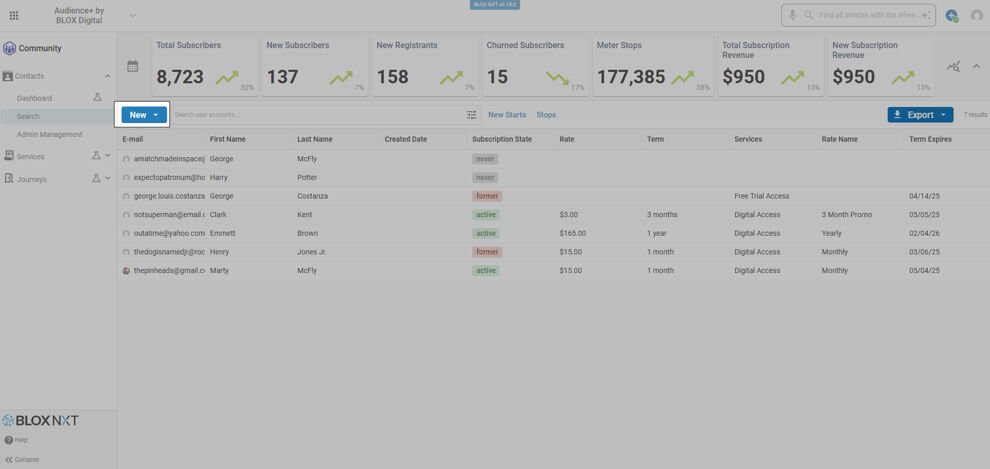Open the analytics chart explore icon
Screen dimensions: 990x469
[953, 67]
